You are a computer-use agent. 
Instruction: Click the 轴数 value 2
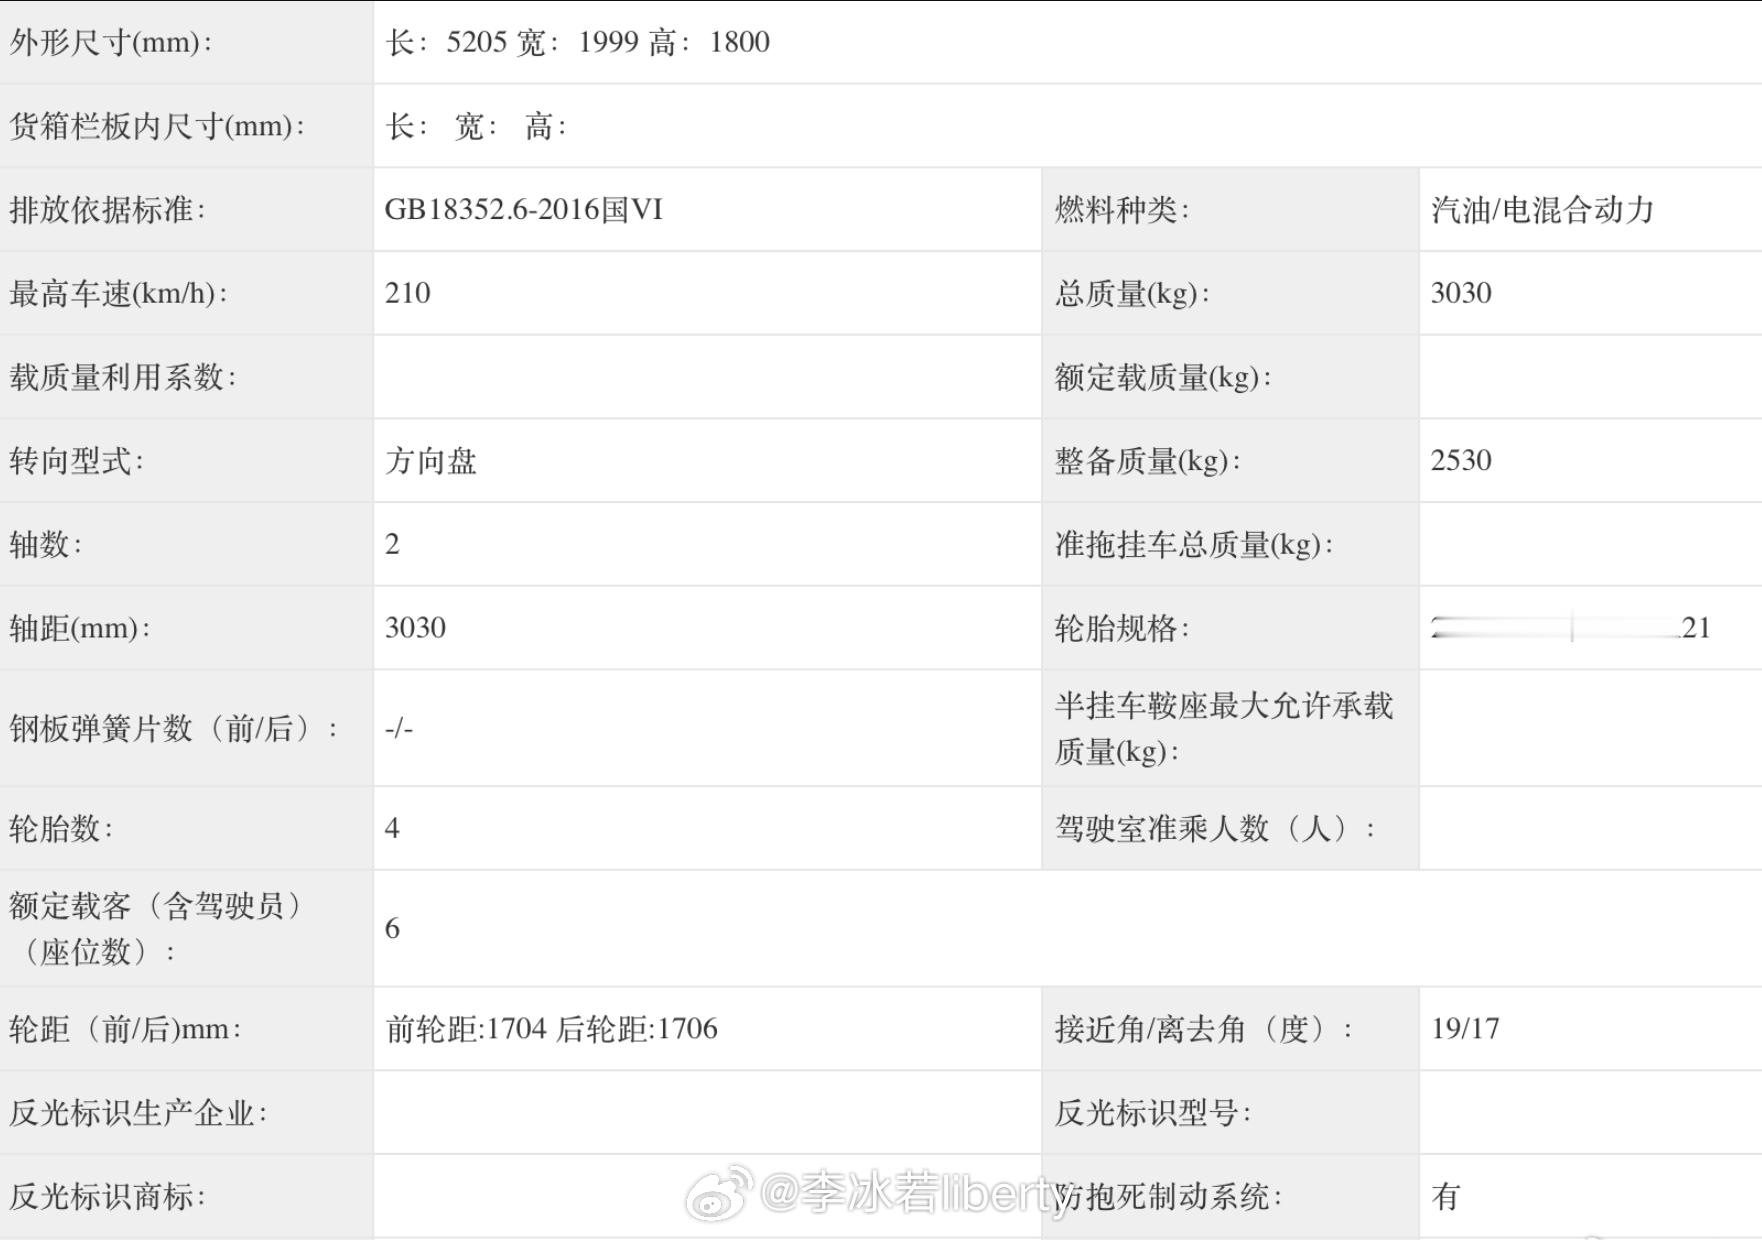tap(392, 544)
